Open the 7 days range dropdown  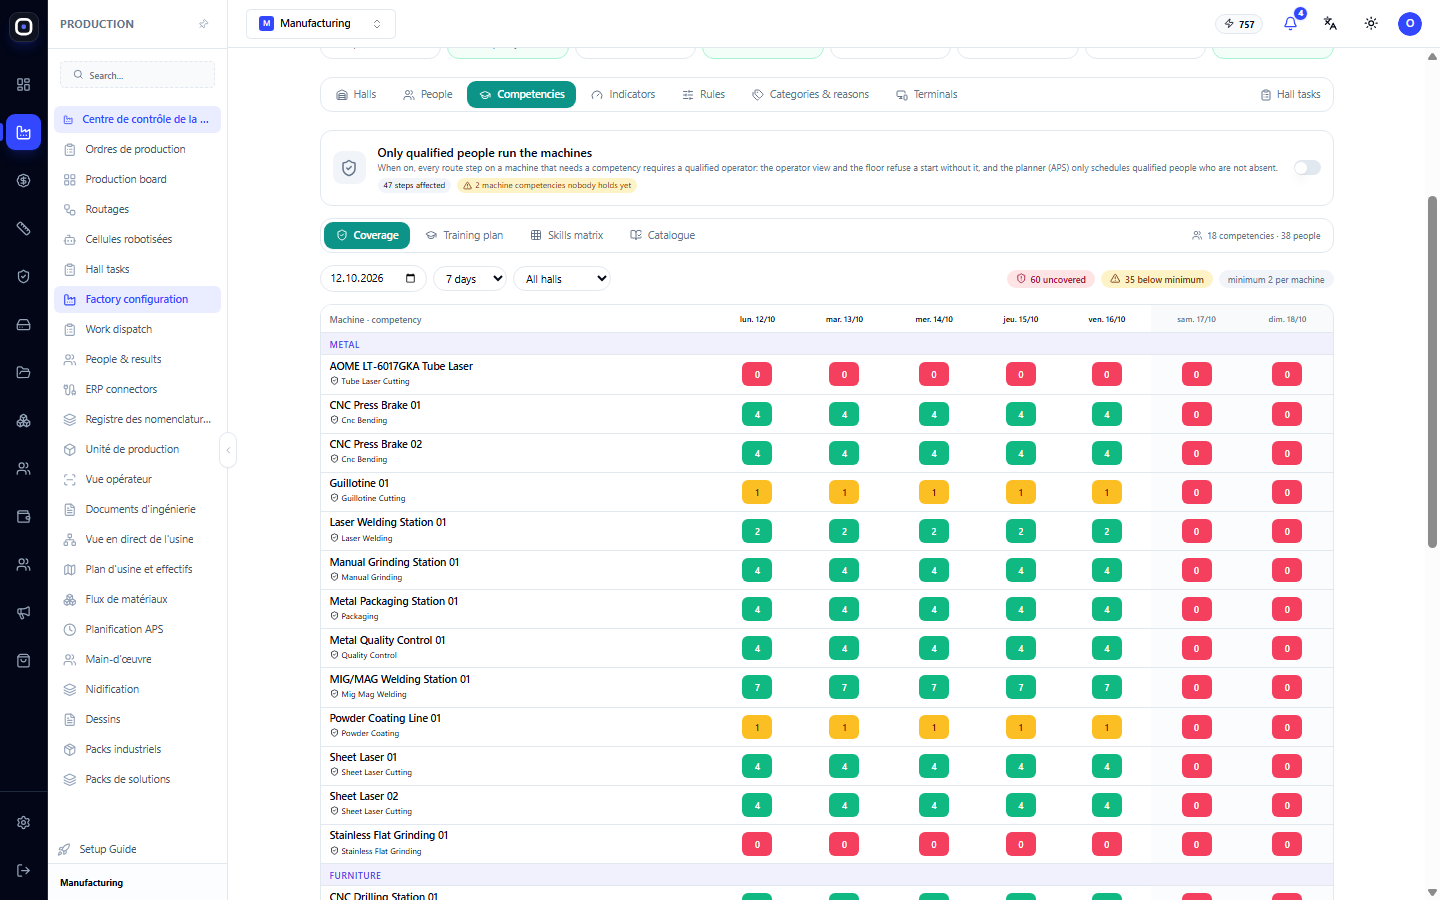pos(470,279)
